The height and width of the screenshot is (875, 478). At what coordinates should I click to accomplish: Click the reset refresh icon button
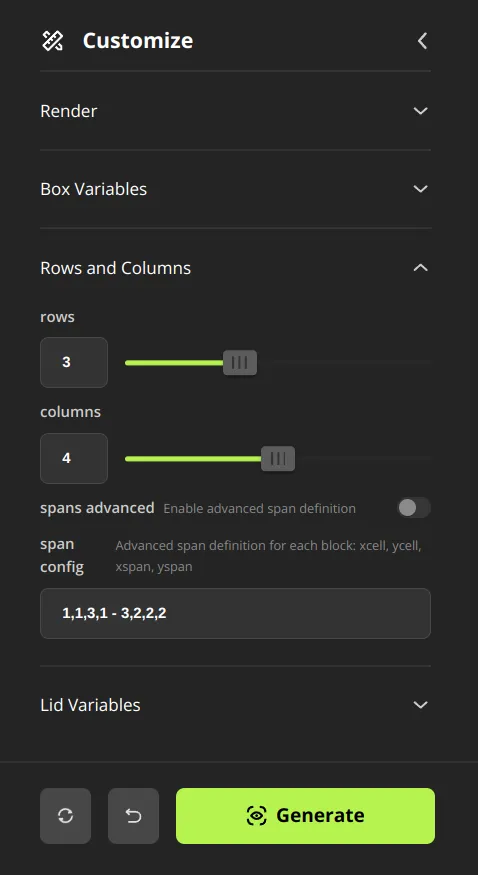point(65,816)
